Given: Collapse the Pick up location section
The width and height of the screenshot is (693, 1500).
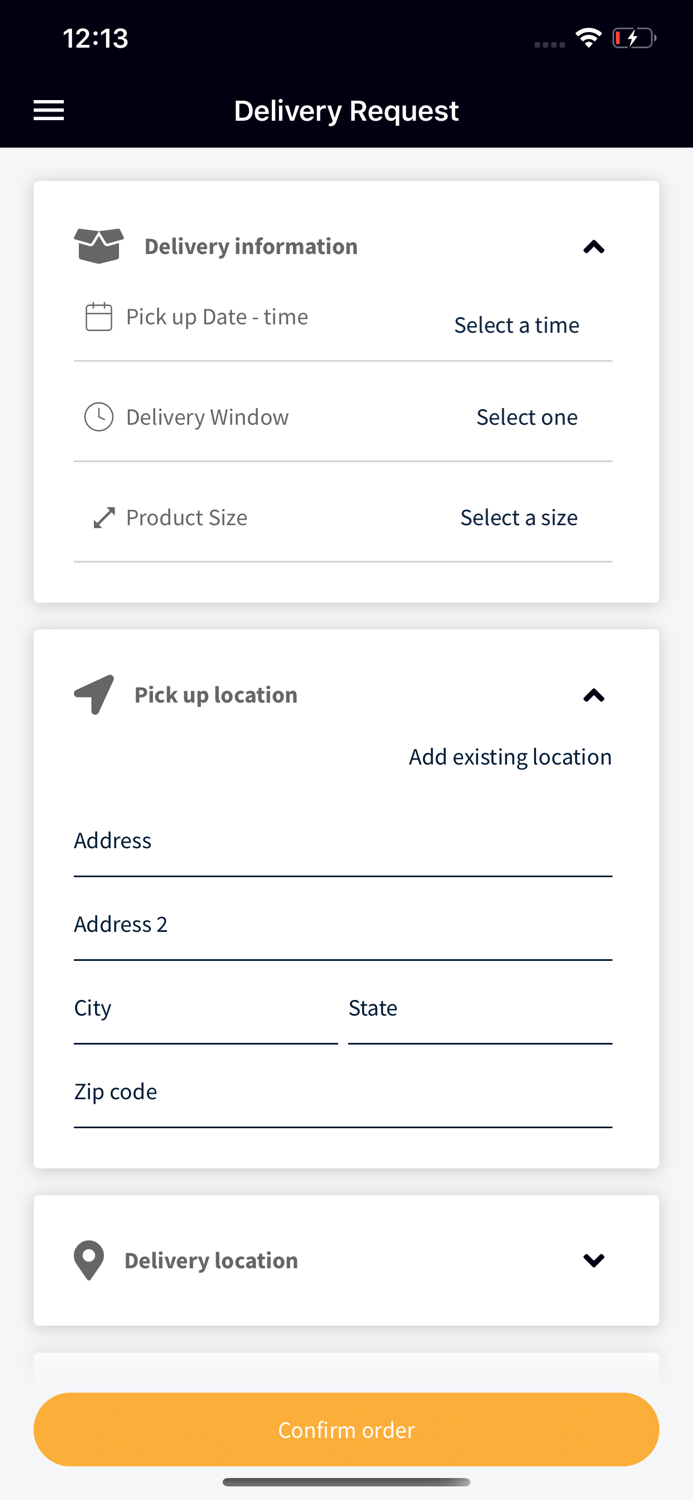Looking at the screenshot, I should (x=594, y=696).
